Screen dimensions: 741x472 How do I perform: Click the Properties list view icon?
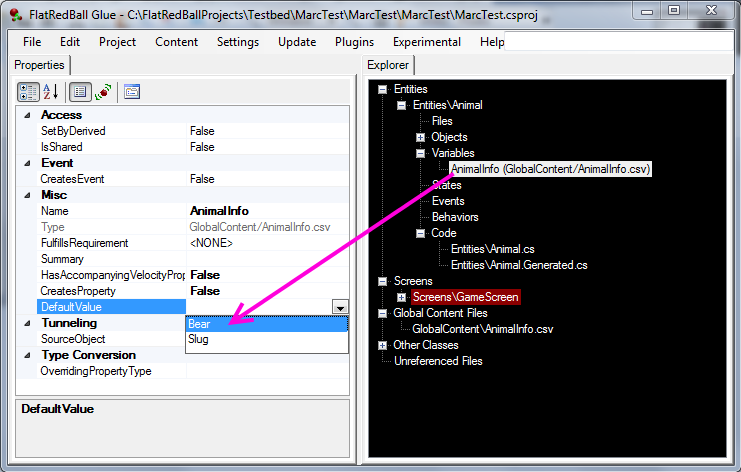81,91
